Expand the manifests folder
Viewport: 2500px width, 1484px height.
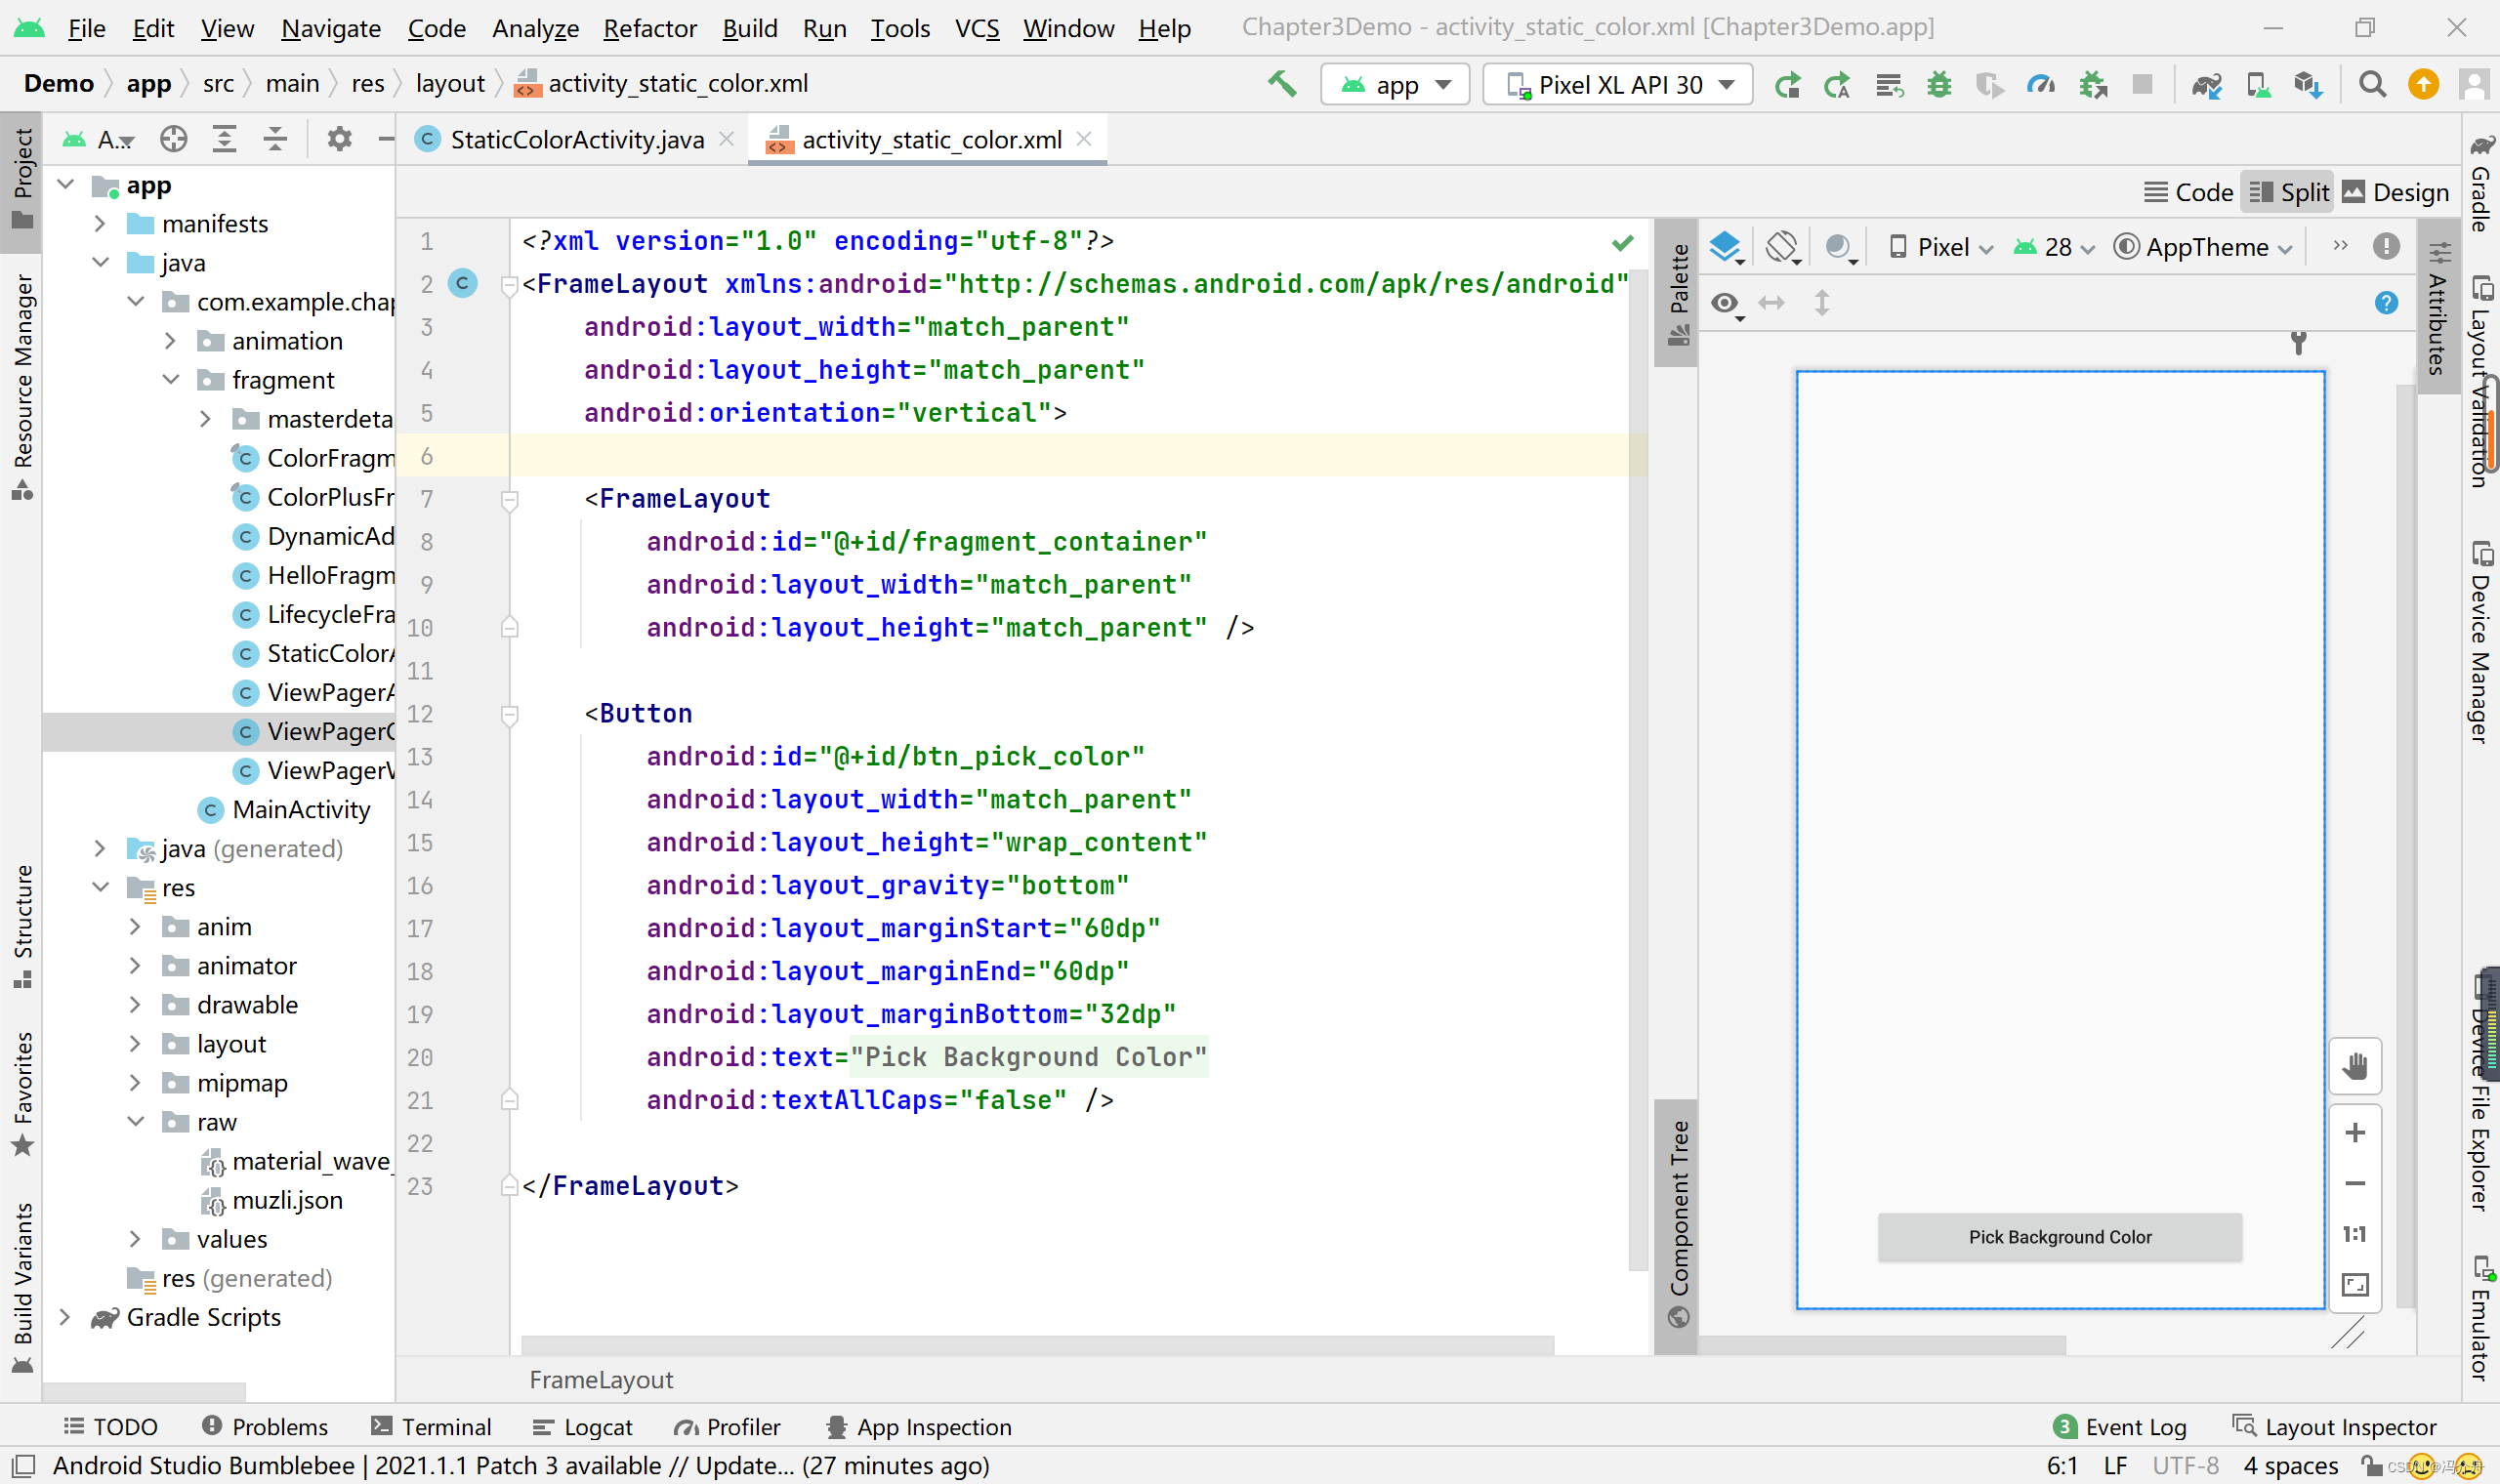pyautogui.click(x=100, y=224)
